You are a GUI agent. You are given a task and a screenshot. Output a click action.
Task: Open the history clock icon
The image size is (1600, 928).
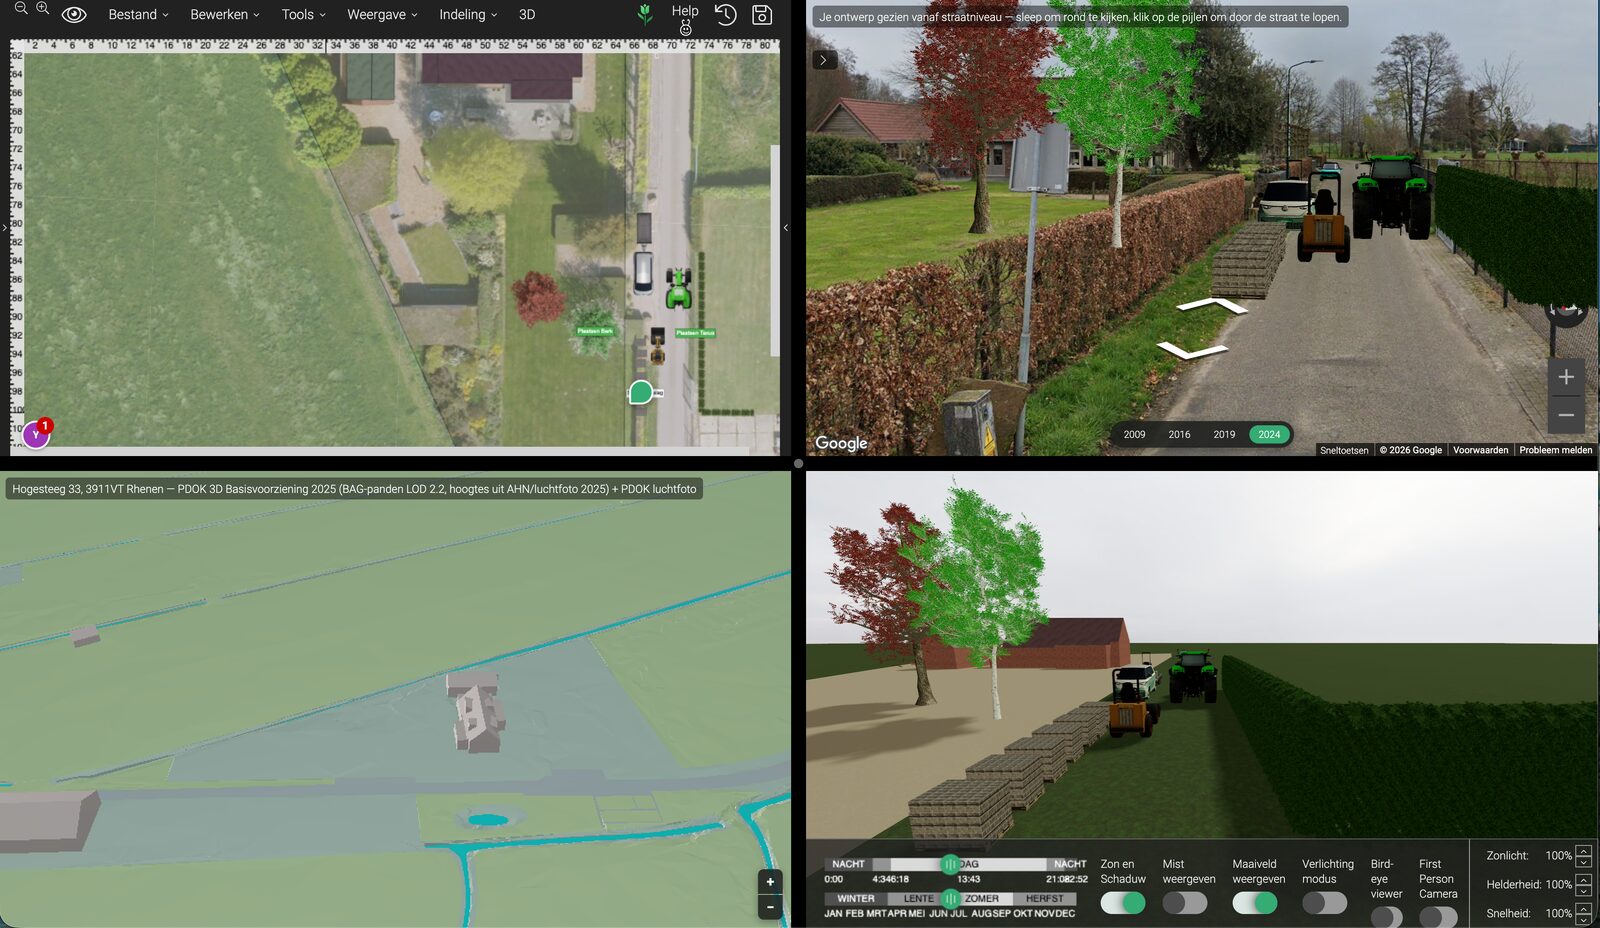(725, 14)
